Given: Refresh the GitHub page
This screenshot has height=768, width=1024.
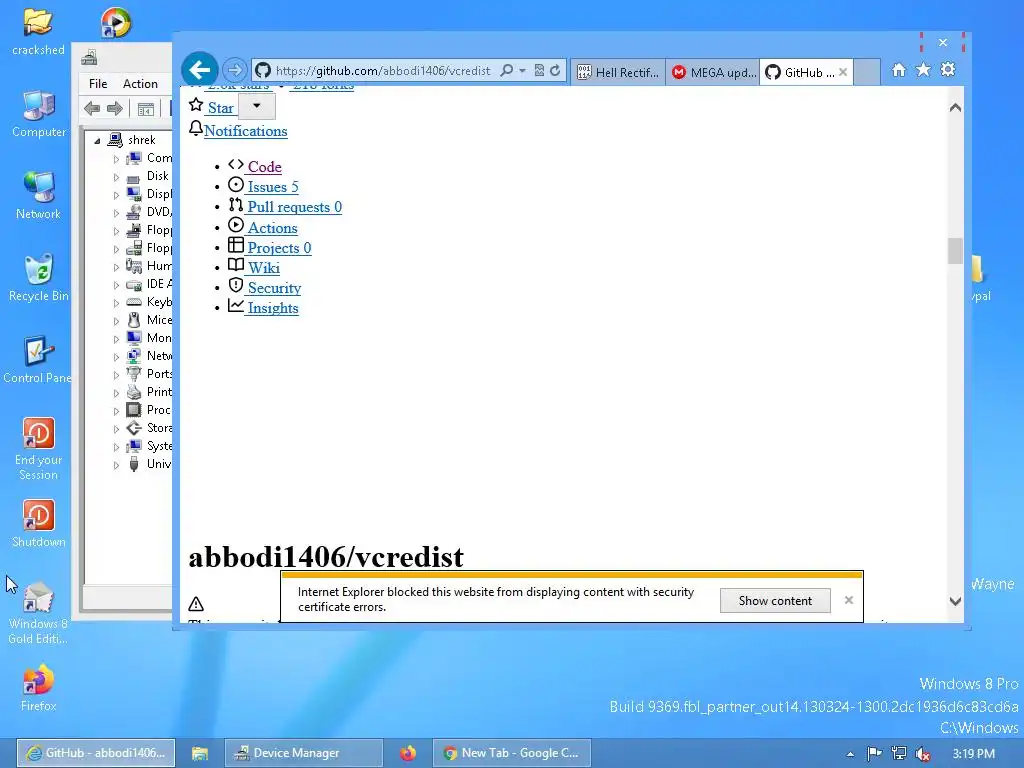Looking at the screenshot, I should tap(555, 71).
